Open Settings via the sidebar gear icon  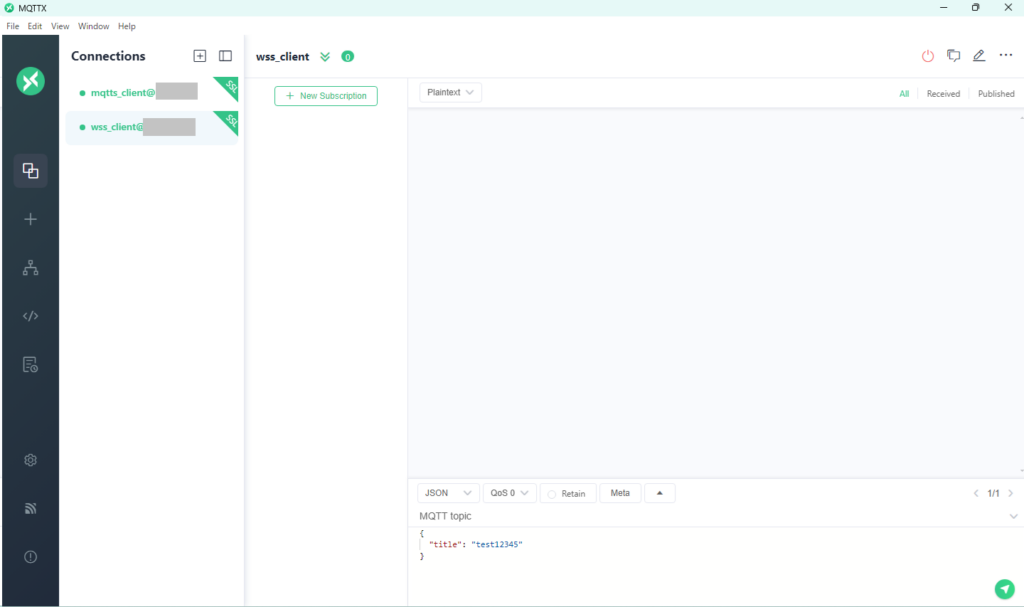30,460
